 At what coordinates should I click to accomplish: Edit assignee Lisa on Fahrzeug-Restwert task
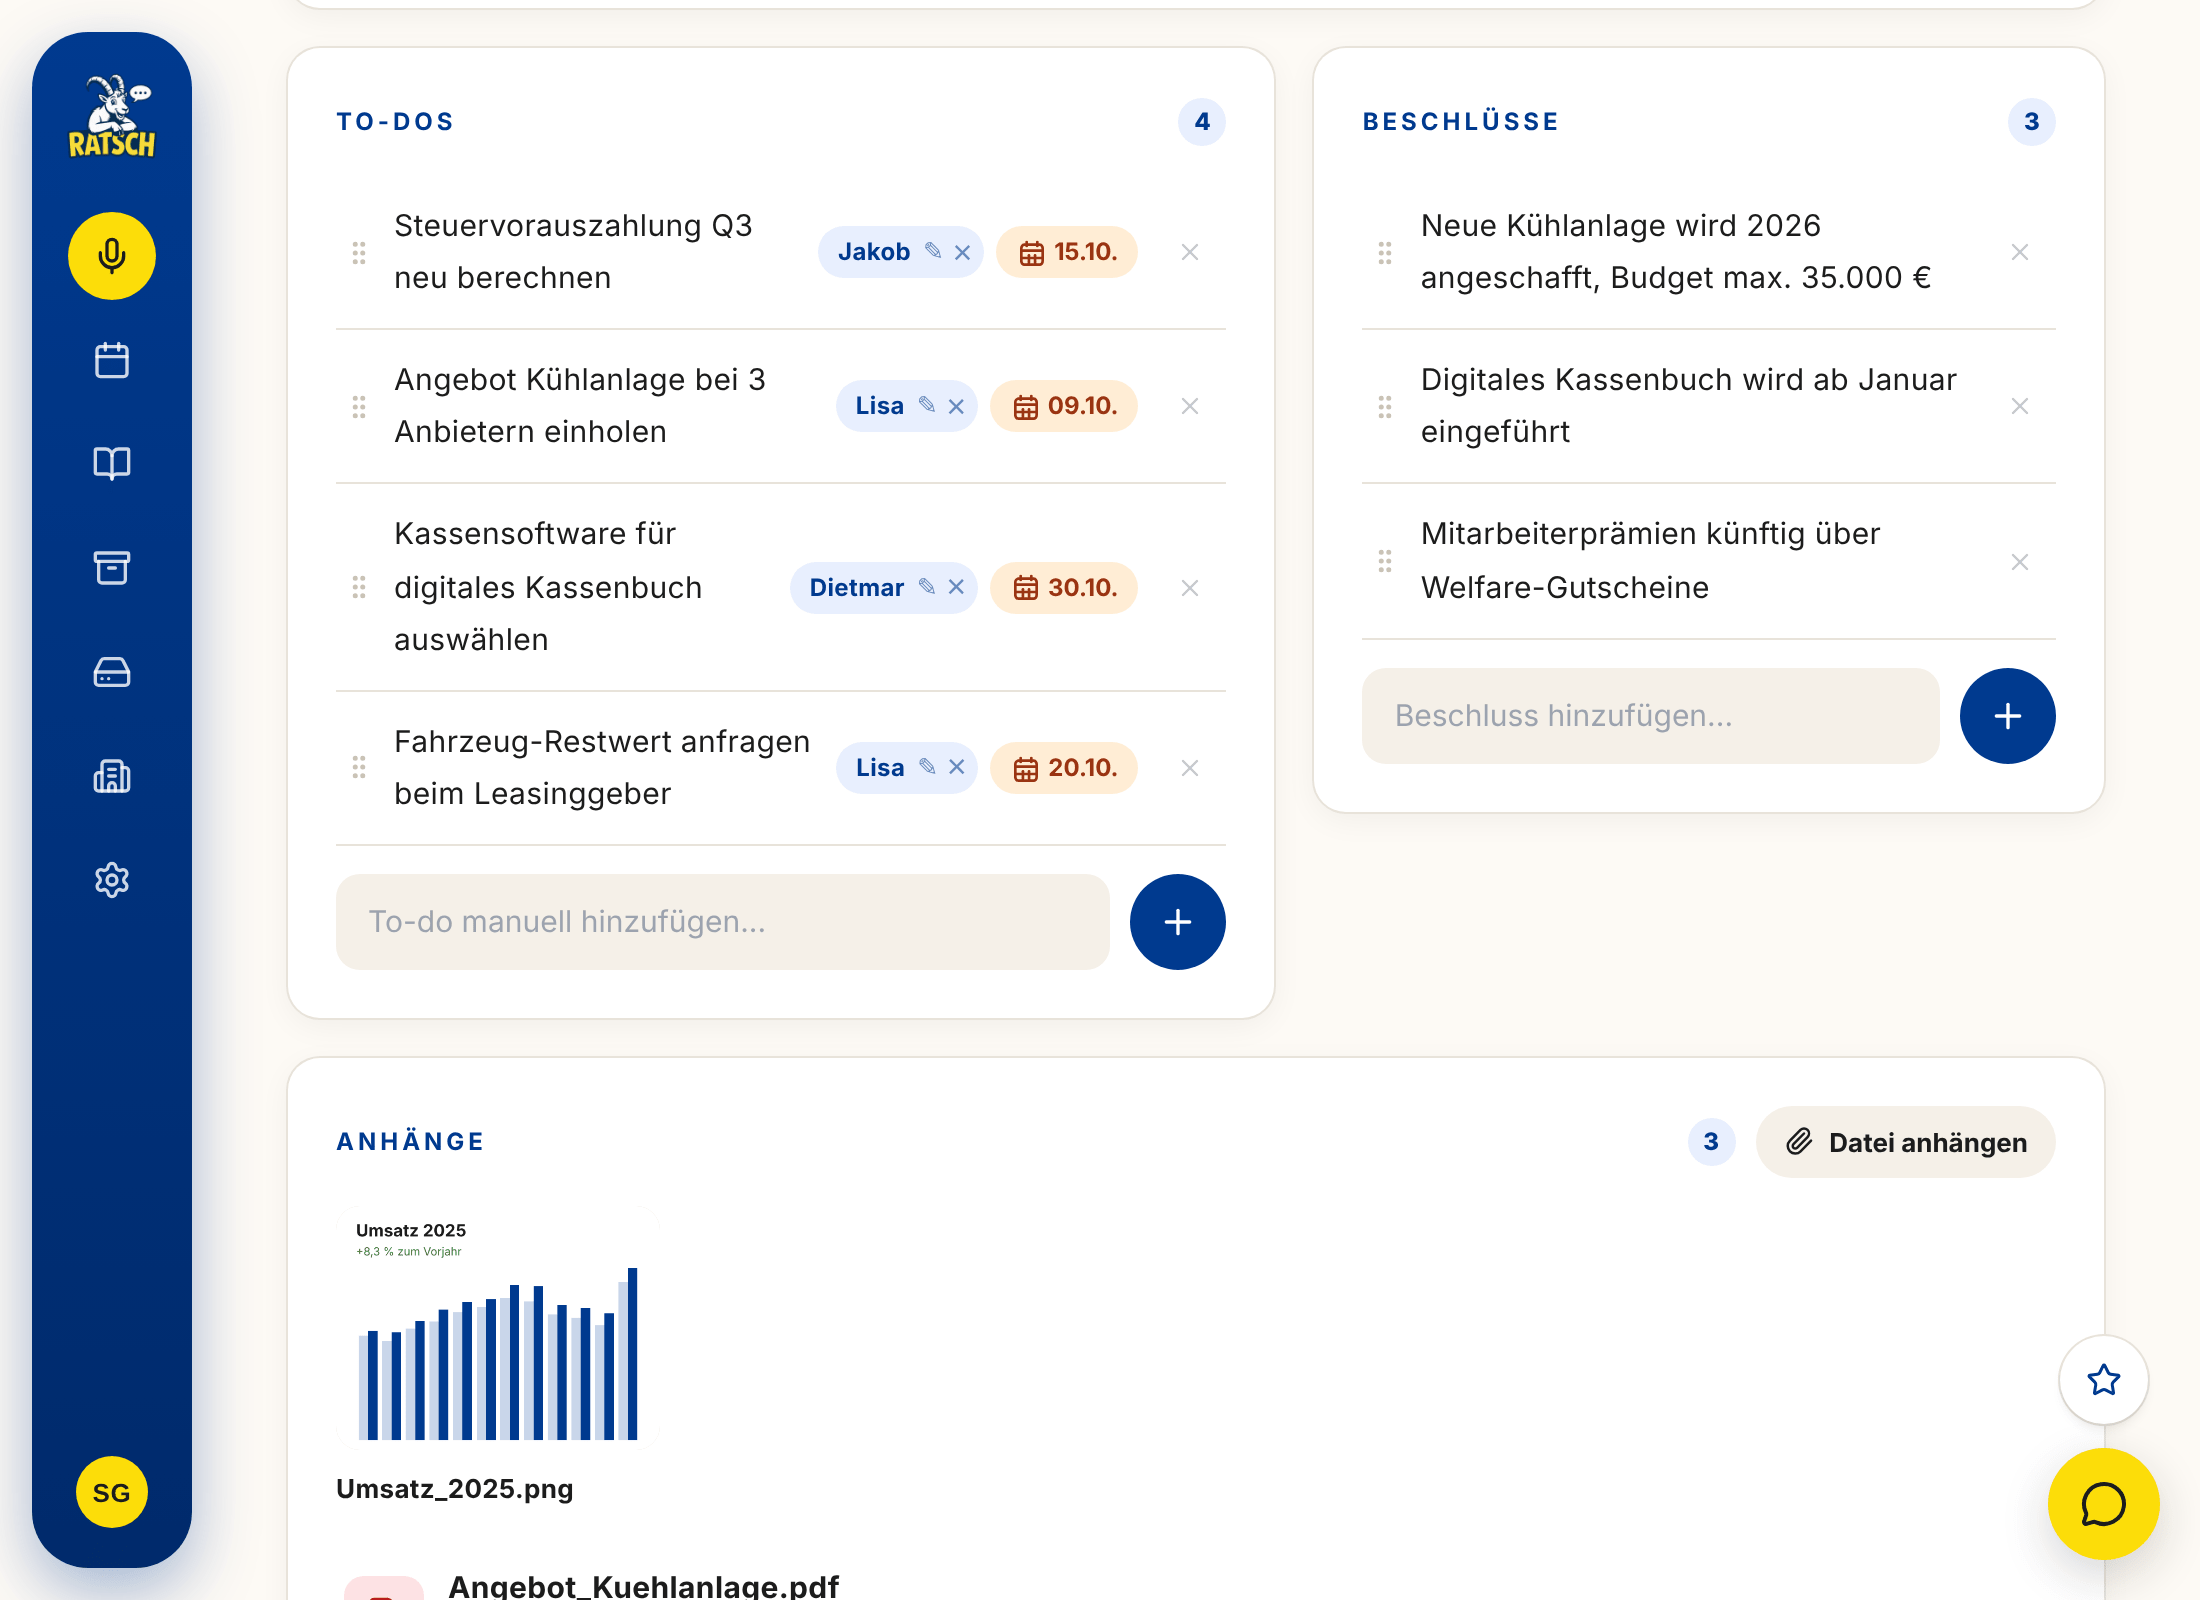(927, 767)
